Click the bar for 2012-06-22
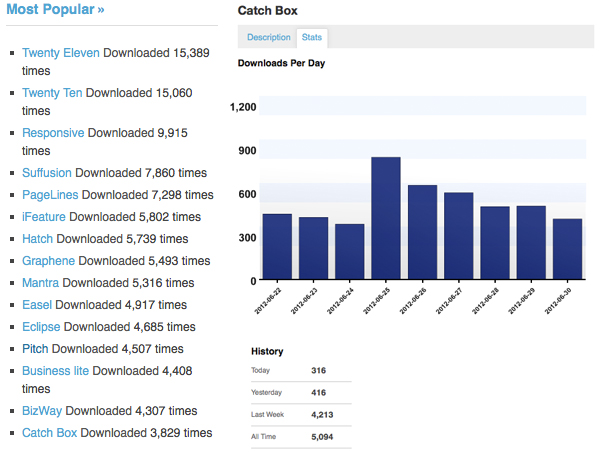This screenshot has width=608, height=452. (x=277, y=247)
